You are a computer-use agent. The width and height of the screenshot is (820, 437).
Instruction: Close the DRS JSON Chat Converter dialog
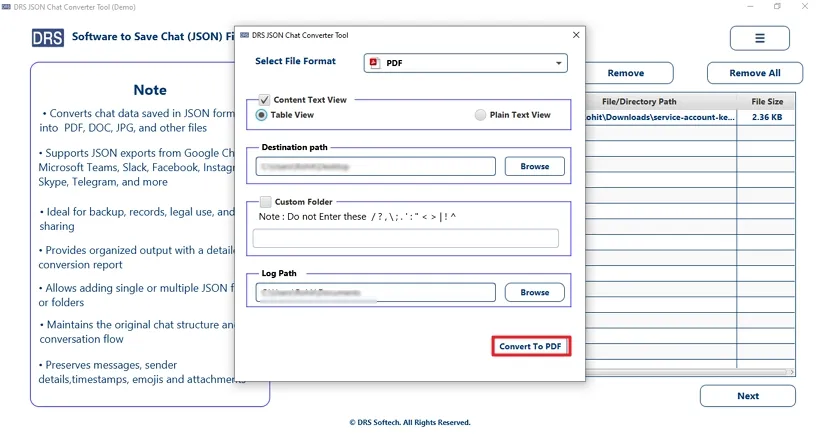(x=576, y=35)
